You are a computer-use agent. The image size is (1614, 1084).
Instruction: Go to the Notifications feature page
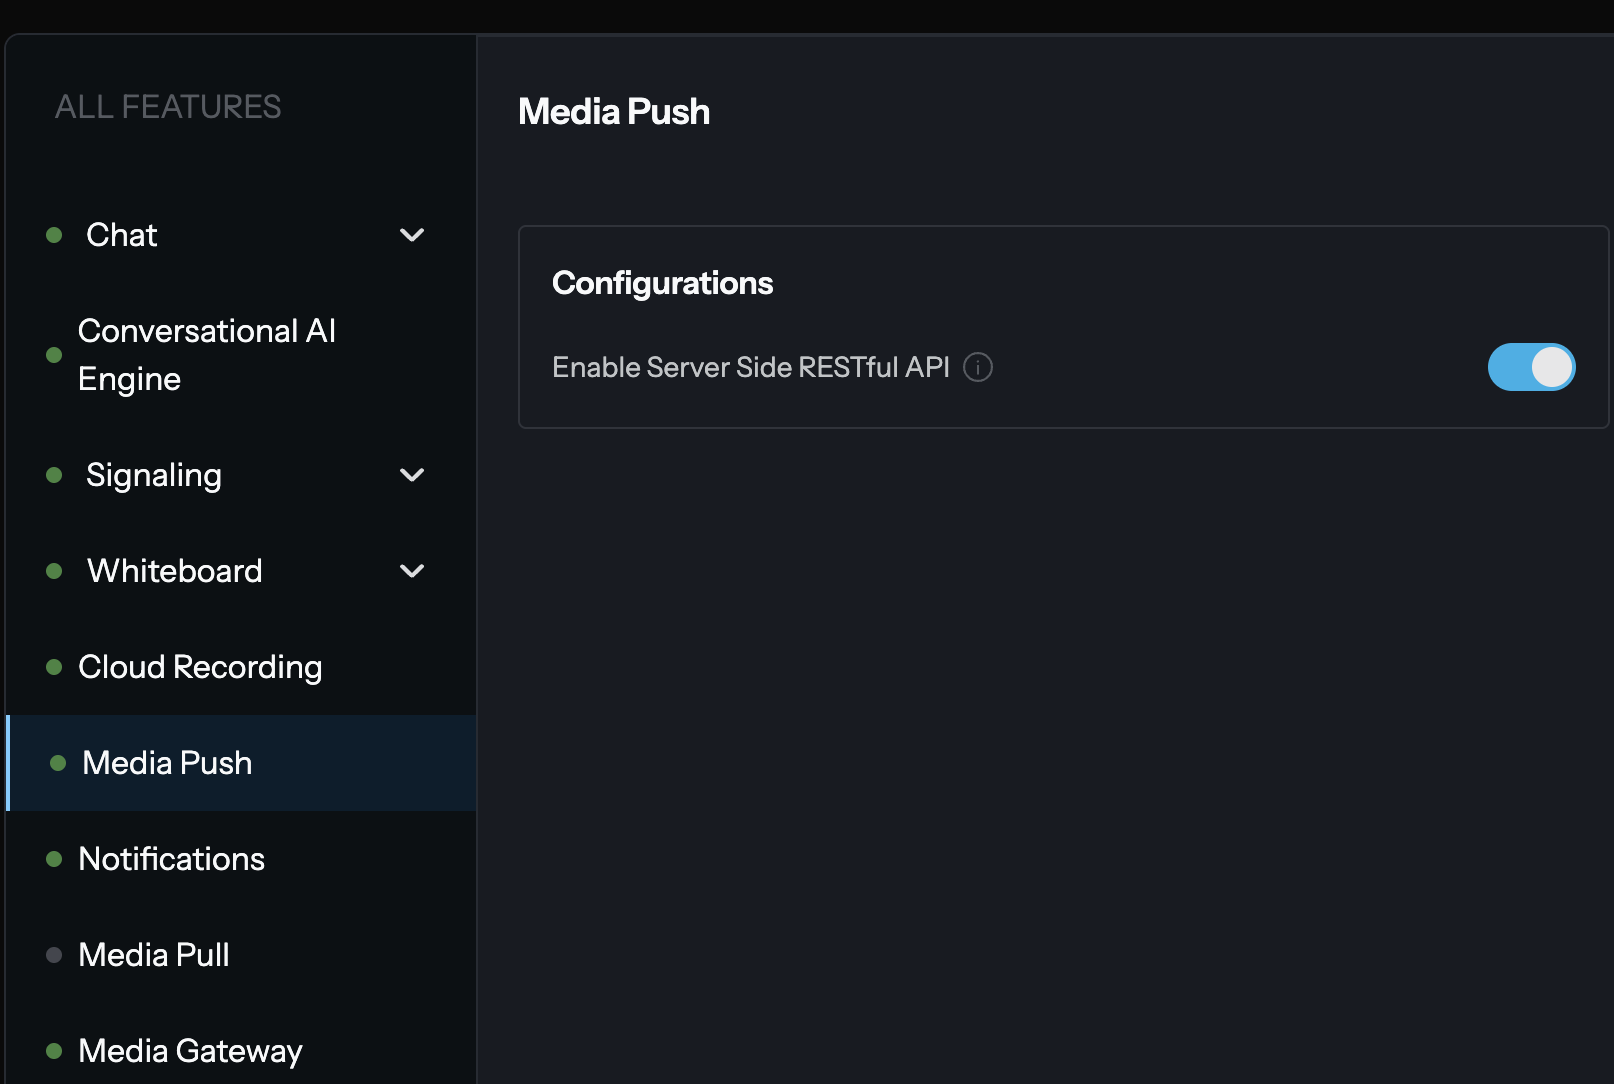[x=171, y=859]
